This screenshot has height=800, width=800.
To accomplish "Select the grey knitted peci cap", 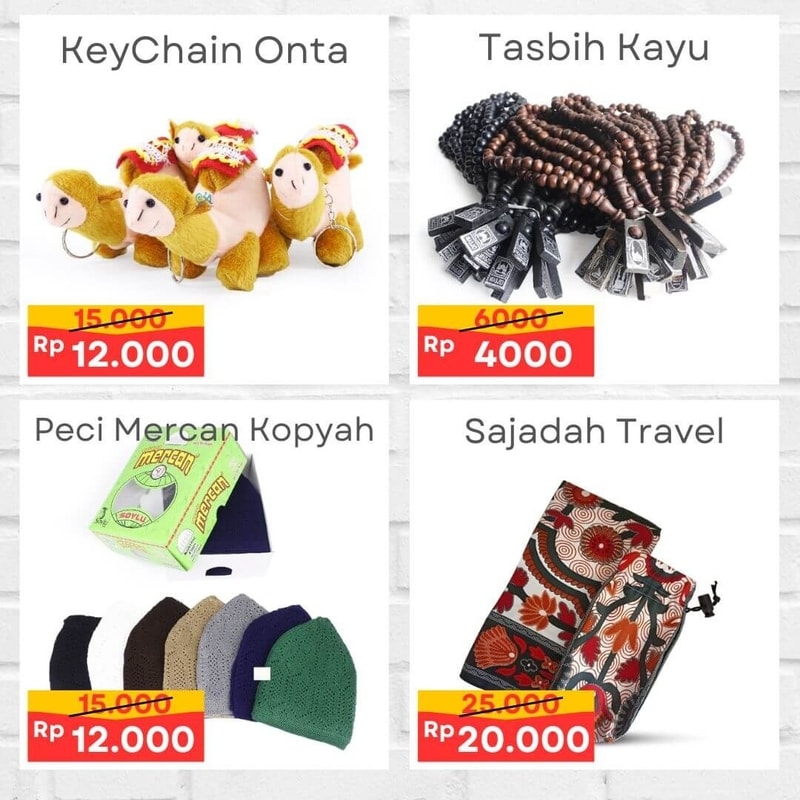I will point(224,653).
